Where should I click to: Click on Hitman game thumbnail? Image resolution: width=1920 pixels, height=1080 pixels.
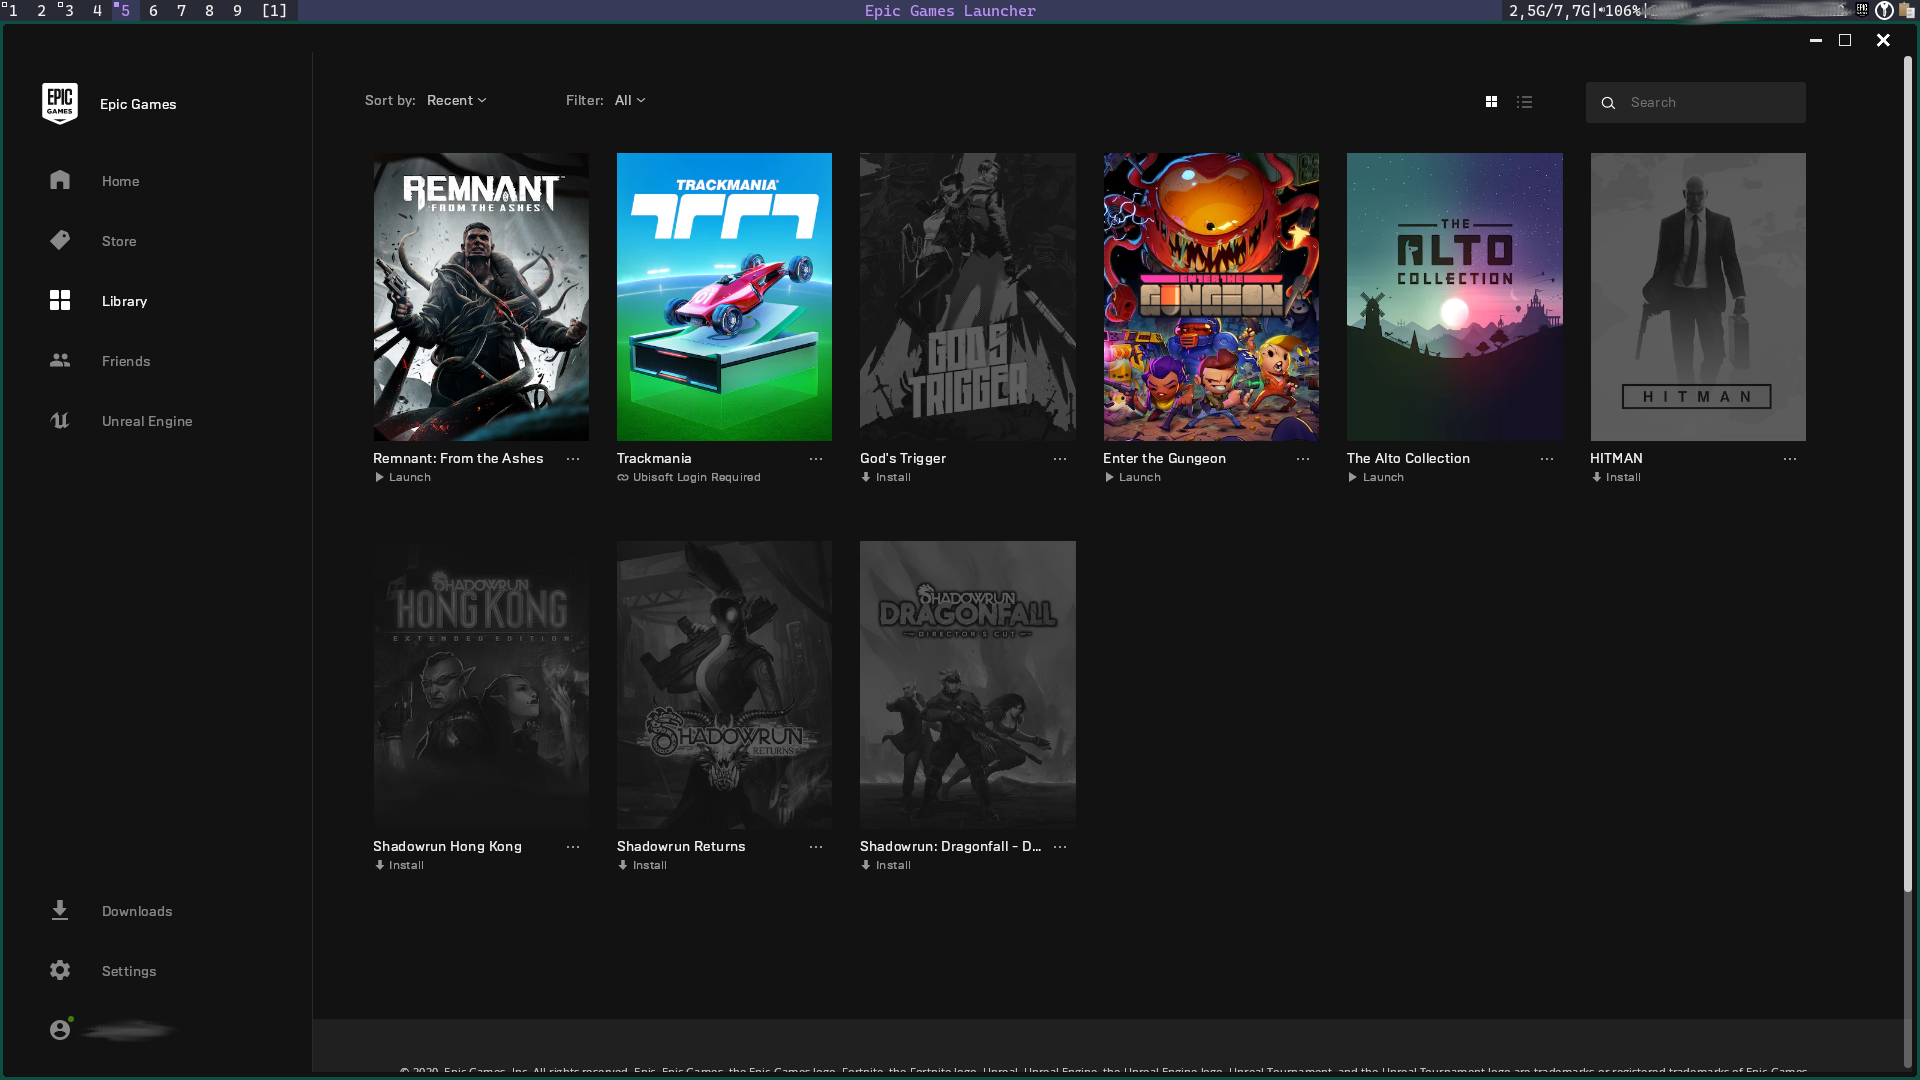1698,297
